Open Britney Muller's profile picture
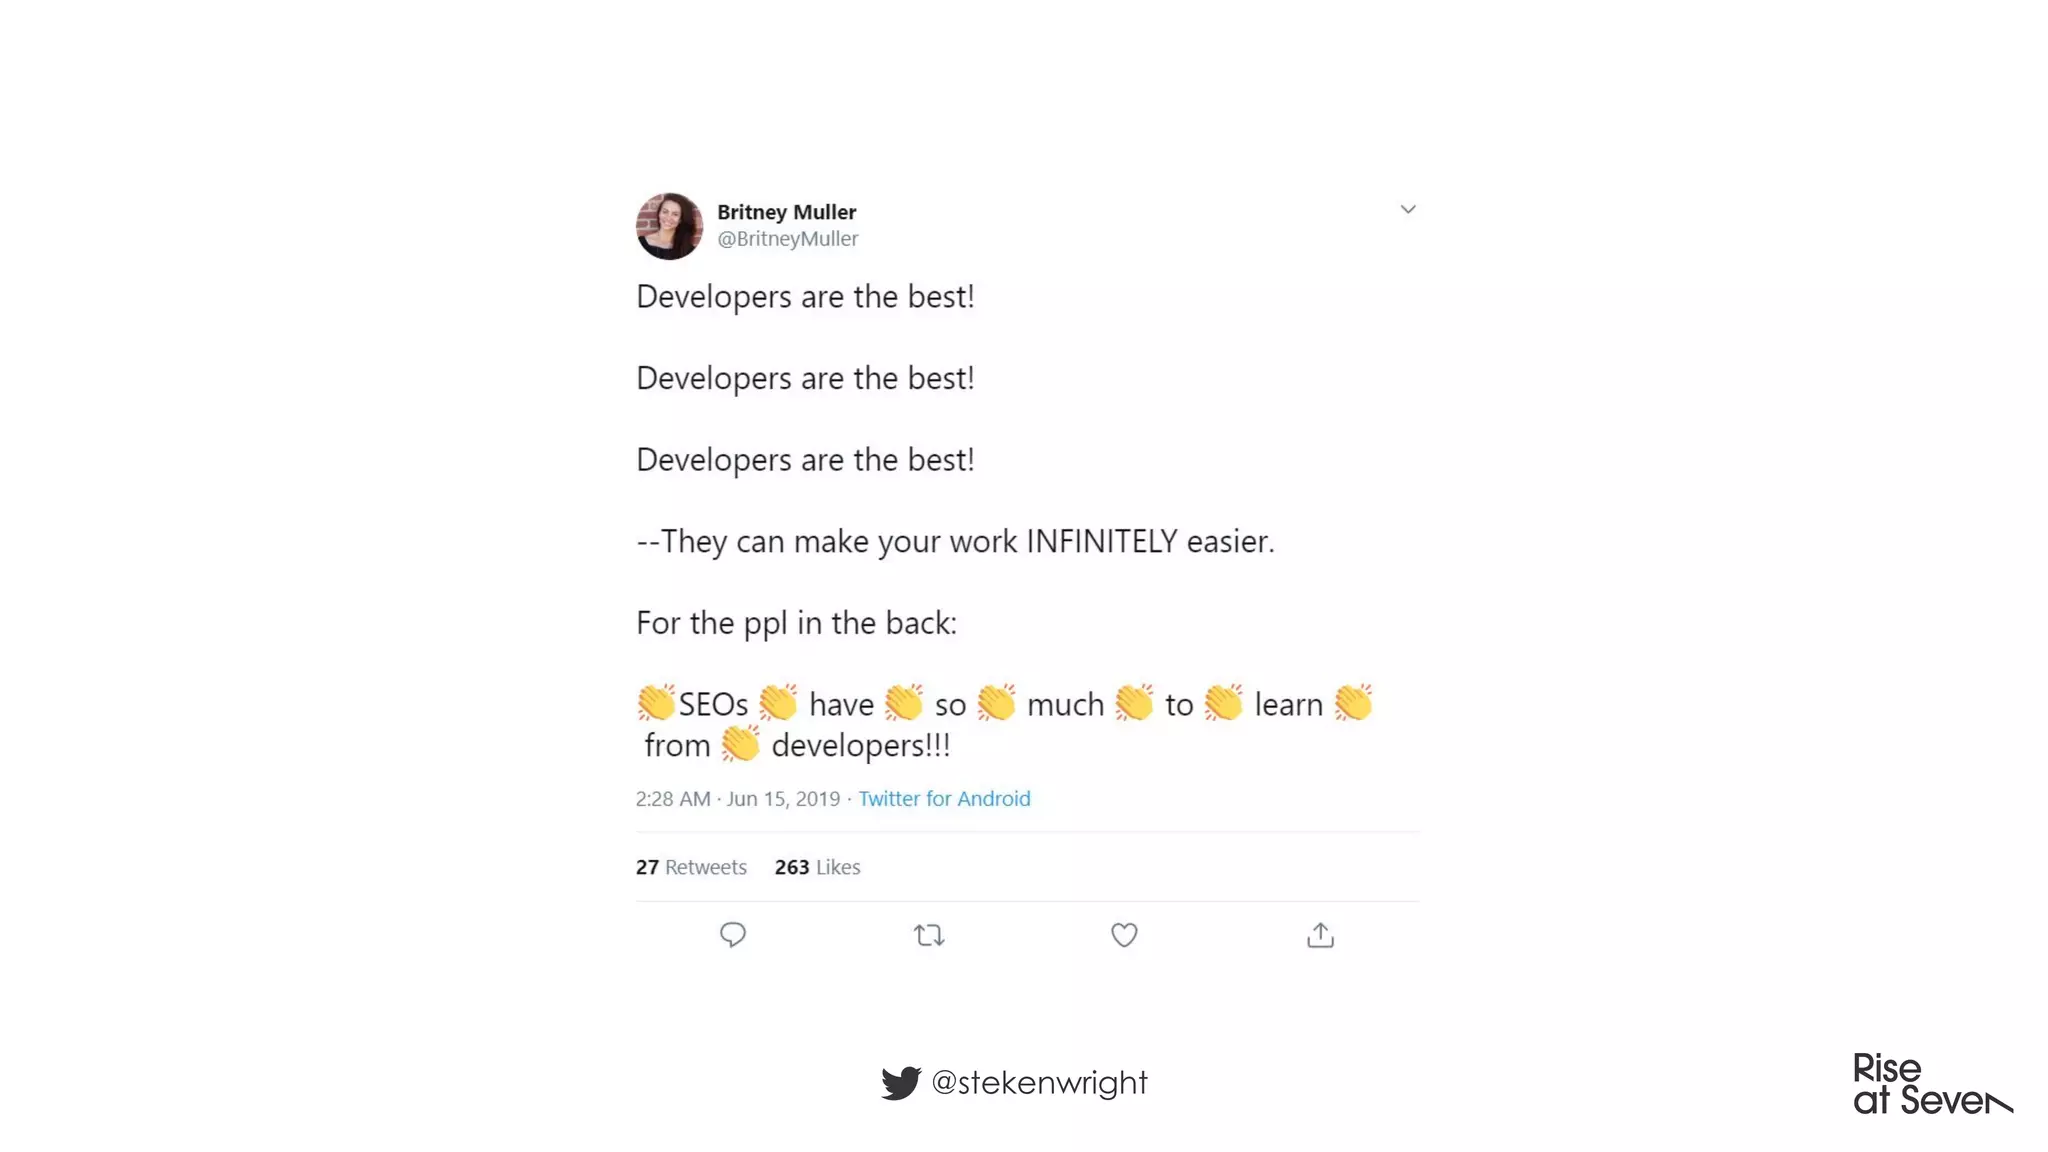 [669, 226]
